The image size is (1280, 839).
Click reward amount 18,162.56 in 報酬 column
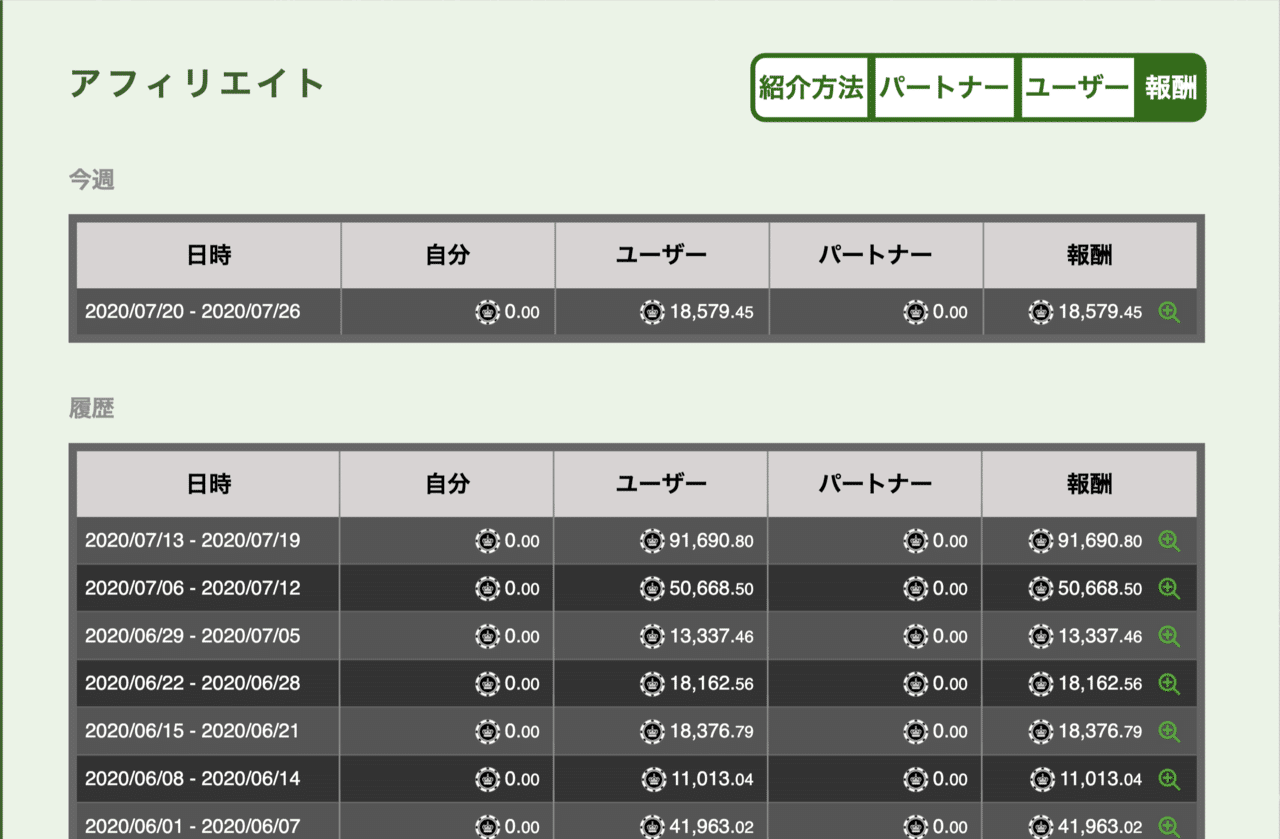pos(1100,684)
